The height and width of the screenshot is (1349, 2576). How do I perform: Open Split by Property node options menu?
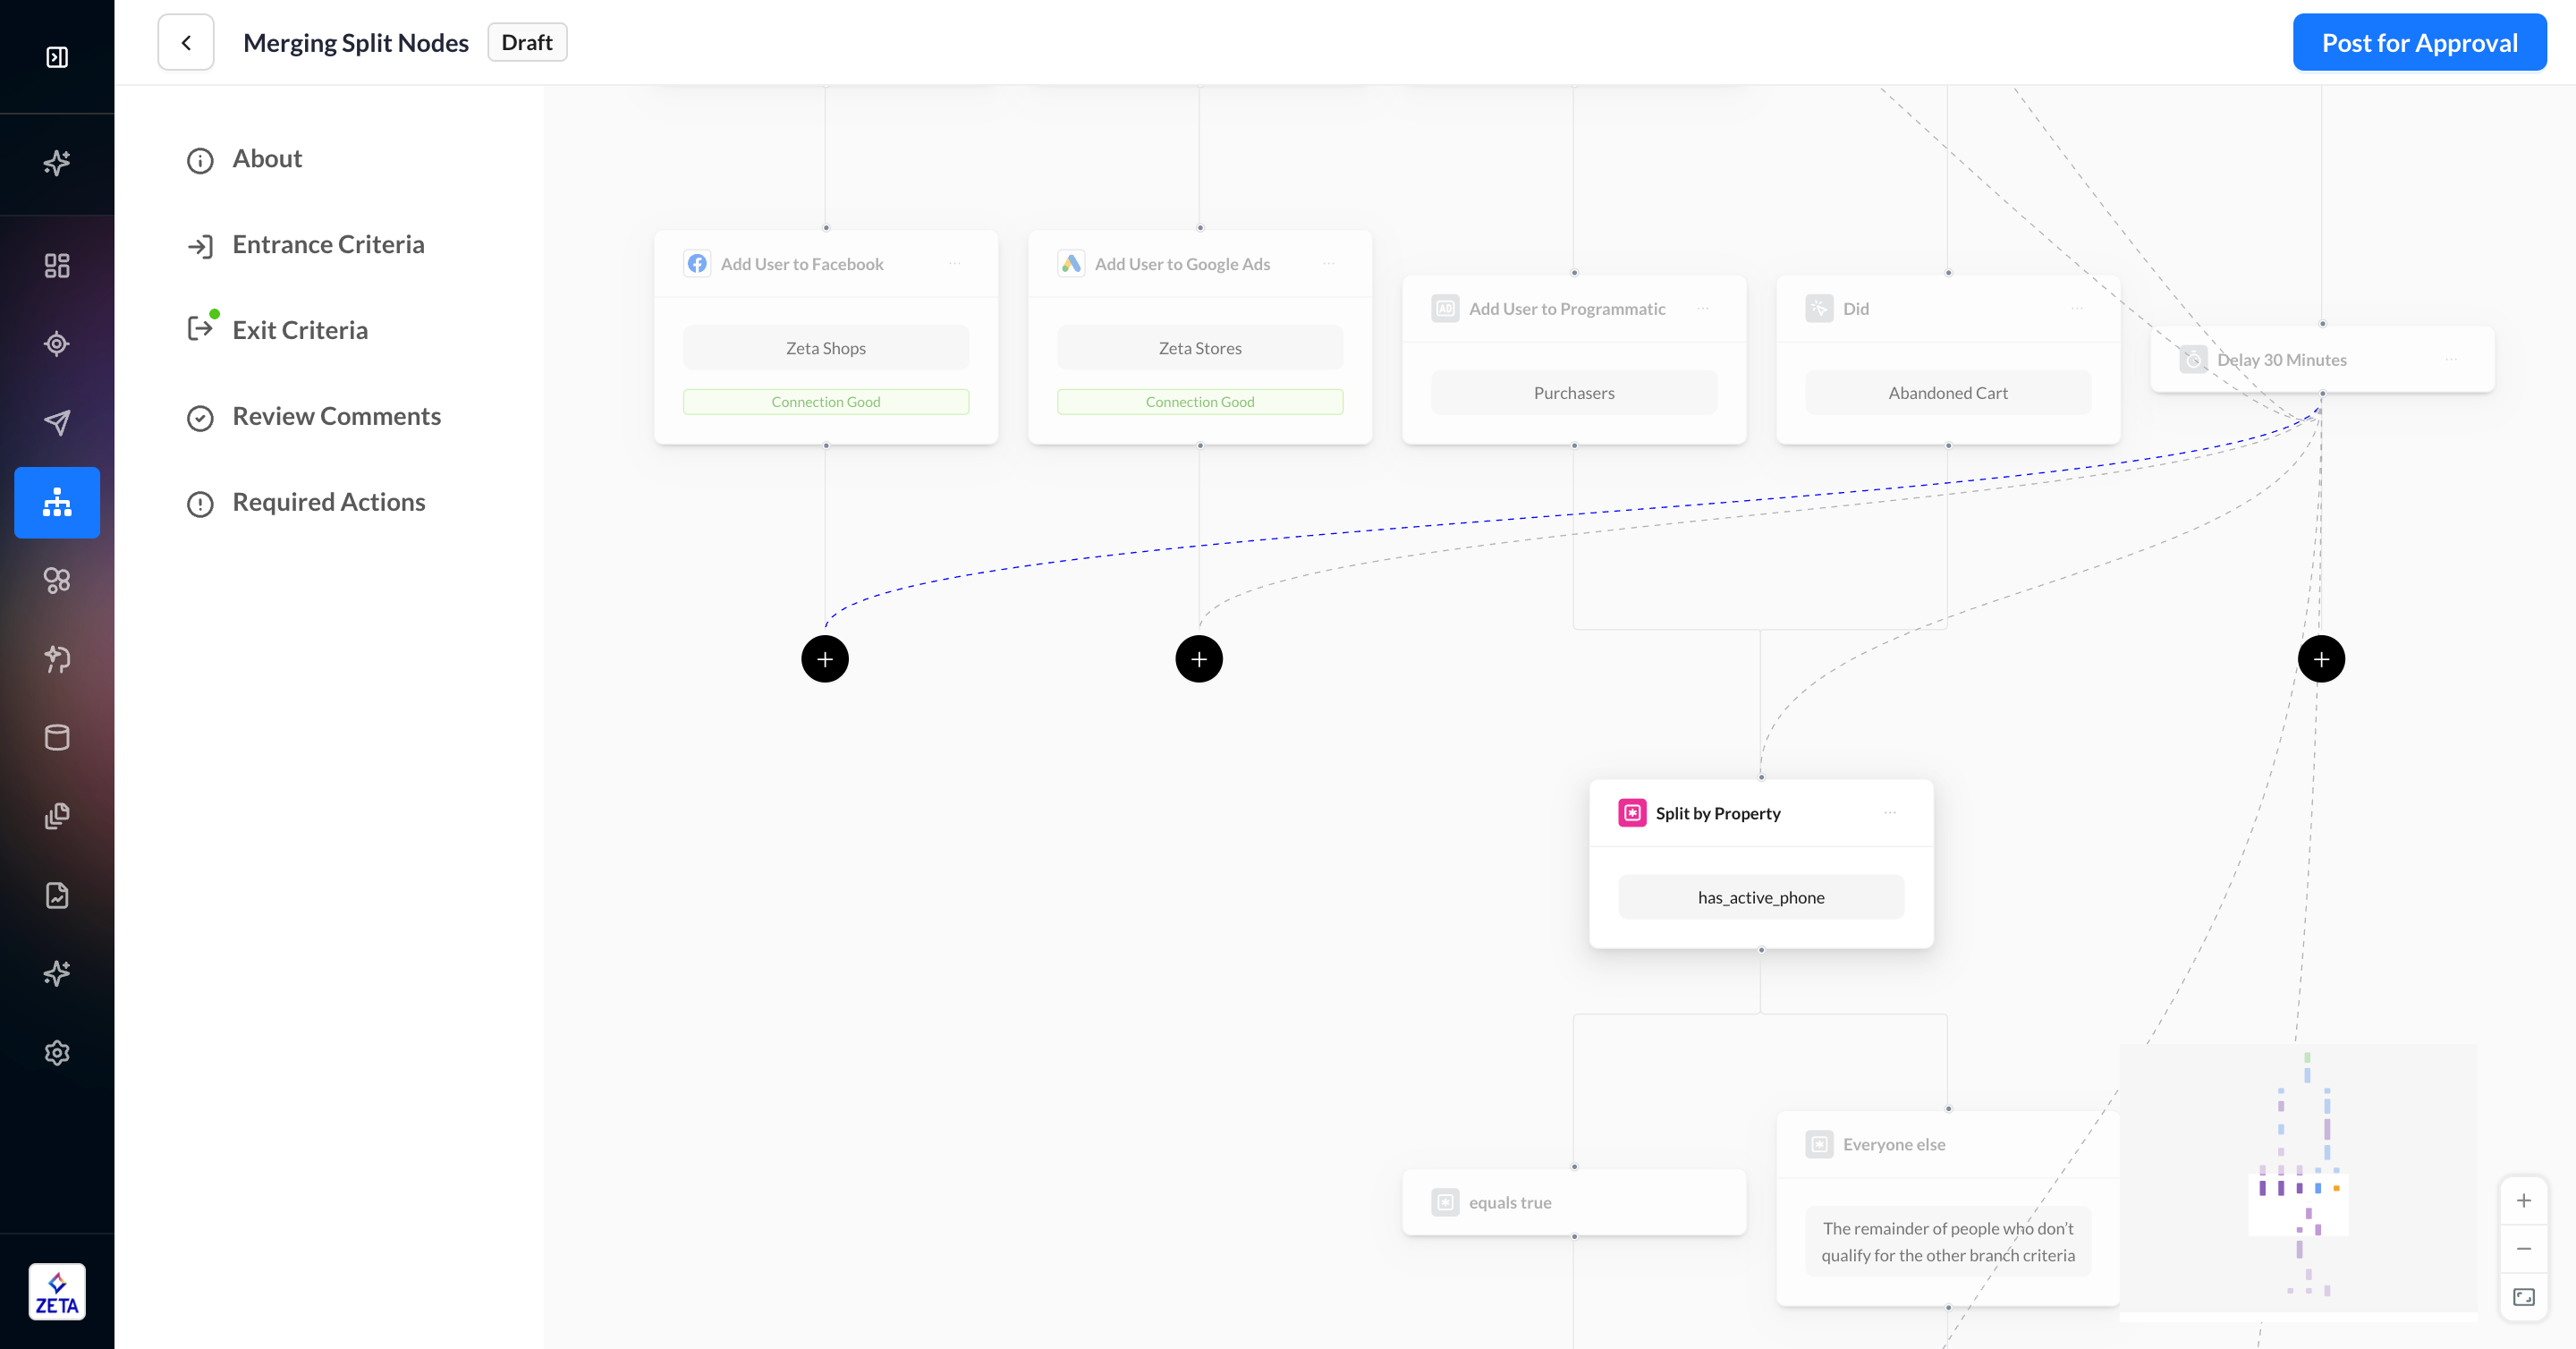click(1889, 813)
